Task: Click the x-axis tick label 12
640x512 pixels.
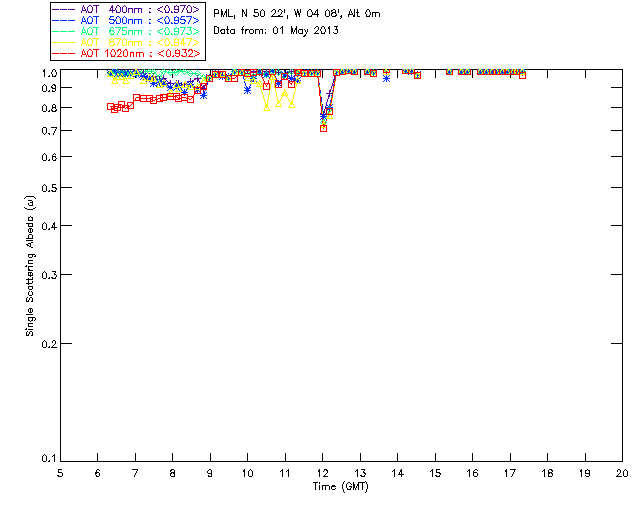Action: (322, 473)
